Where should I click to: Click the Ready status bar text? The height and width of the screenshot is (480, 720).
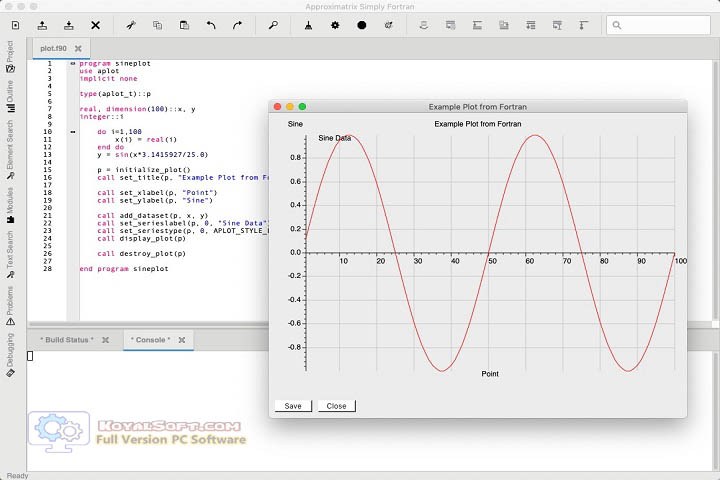point(17,476)
